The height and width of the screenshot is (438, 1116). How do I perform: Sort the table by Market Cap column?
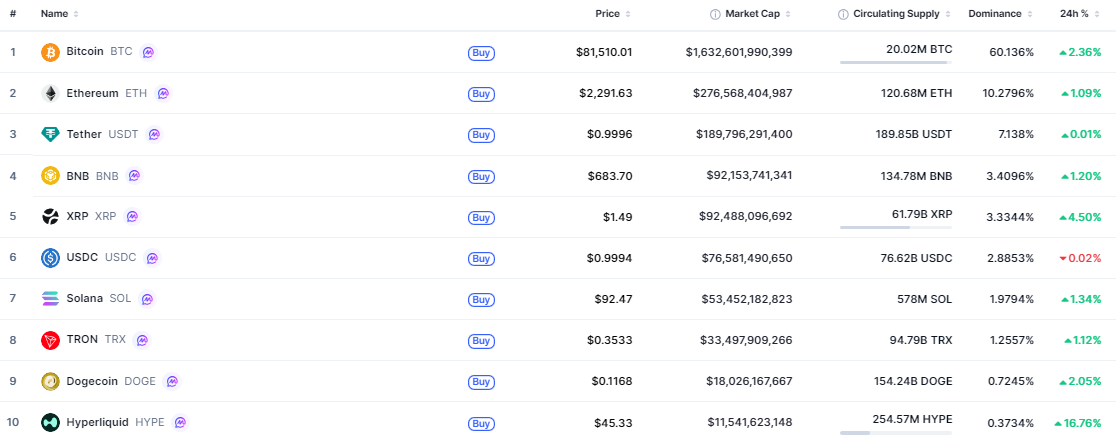click(x=758, y=14)
